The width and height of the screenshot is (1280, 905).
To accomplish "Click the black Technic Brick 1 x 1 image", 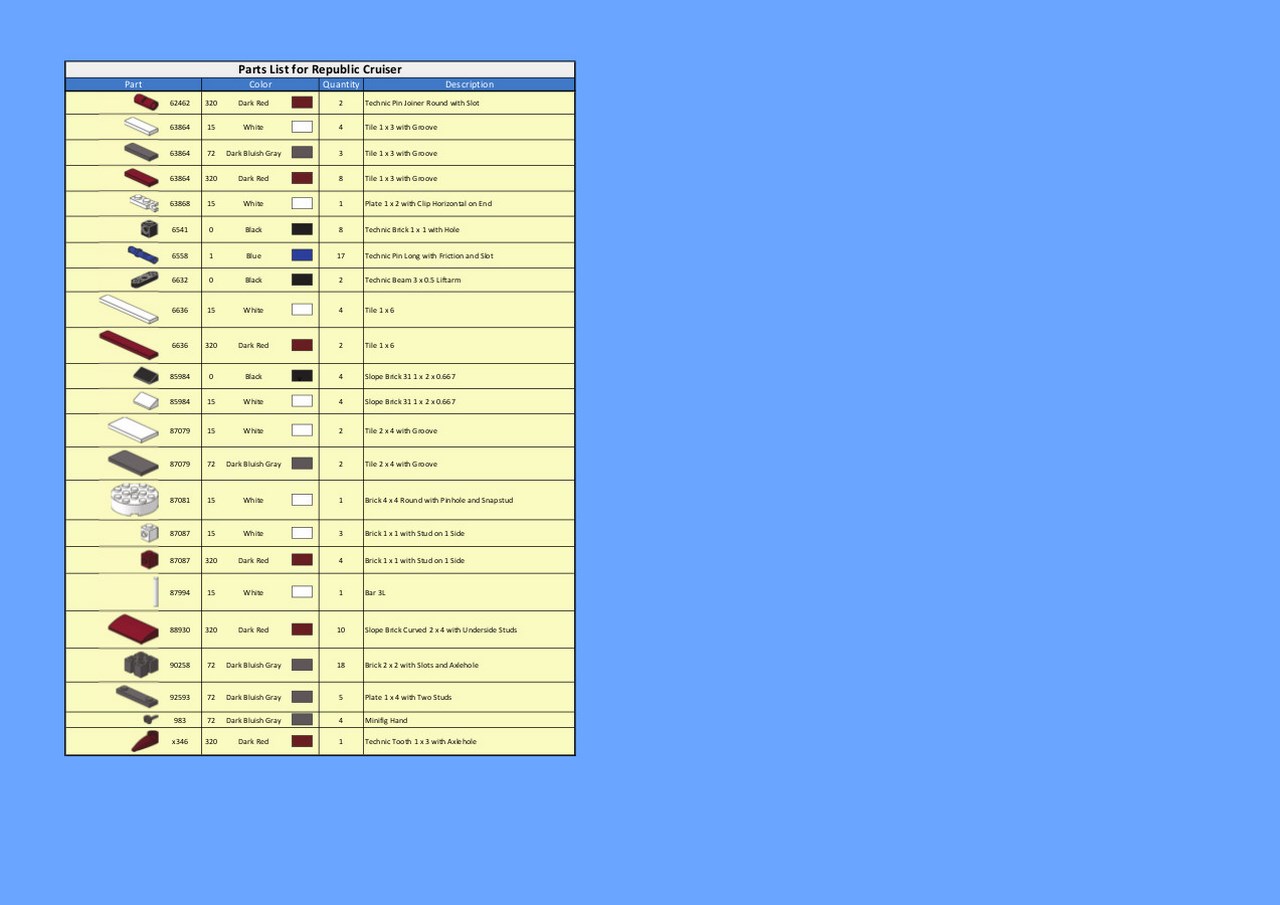I will tap(149, 229).
